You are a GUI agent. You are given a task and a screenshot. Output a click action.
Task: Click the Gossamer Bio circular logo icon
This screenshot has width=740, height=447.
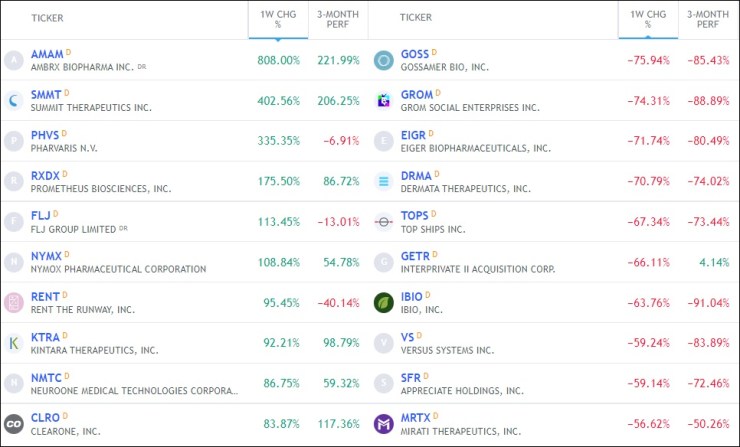coord(383,60)
